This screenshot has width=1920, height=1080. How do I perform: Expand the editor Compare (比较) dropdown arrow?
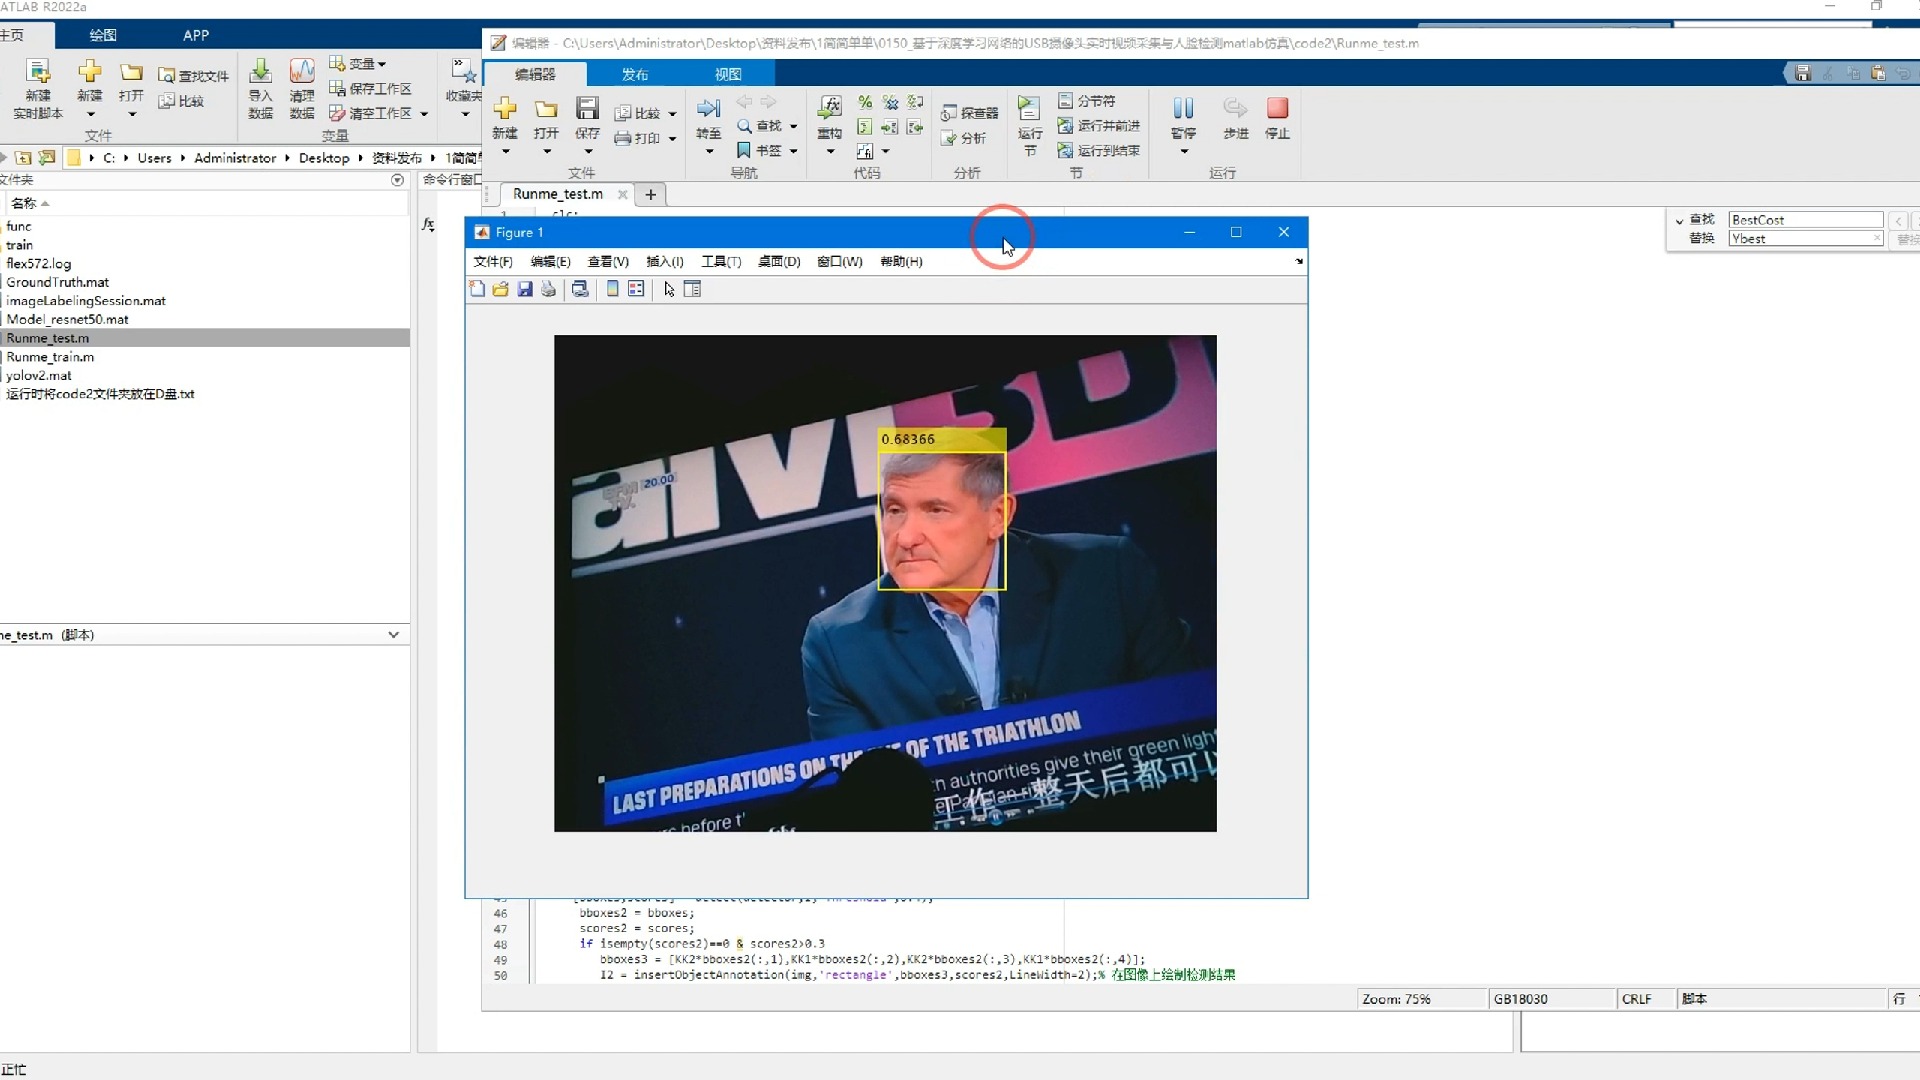[x=672, y=114]
